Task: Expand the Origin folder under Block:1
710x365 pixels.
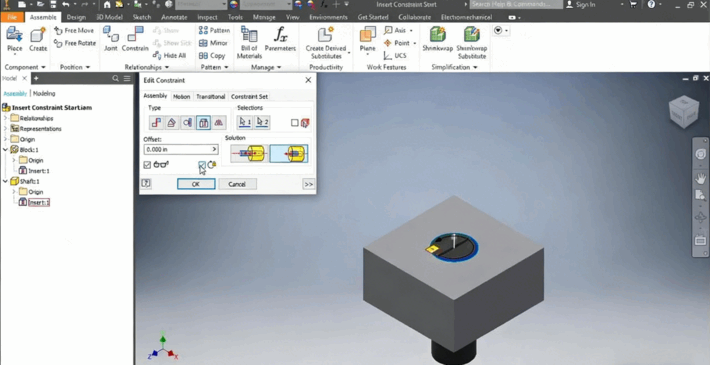Action: tap(14, 160)
